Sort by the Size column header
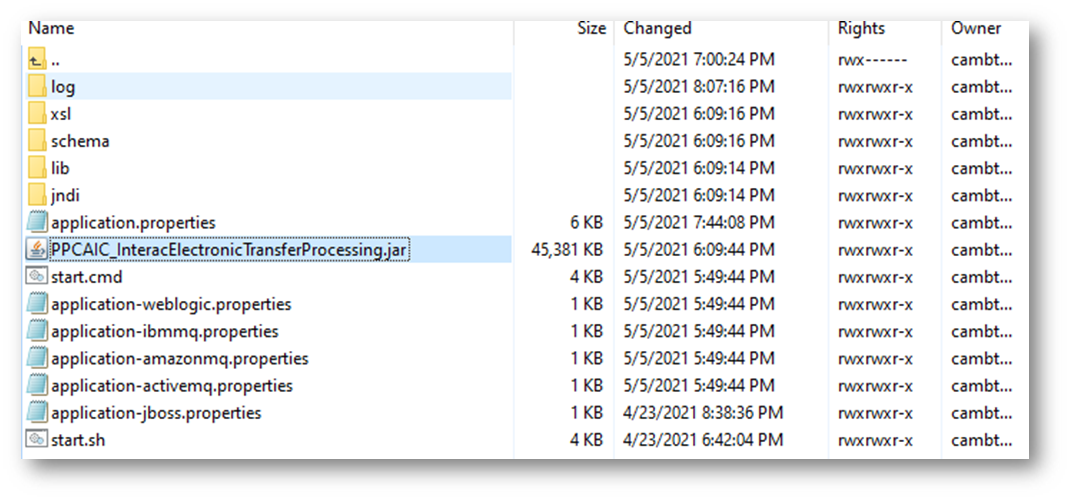 (x=591, y=28)
